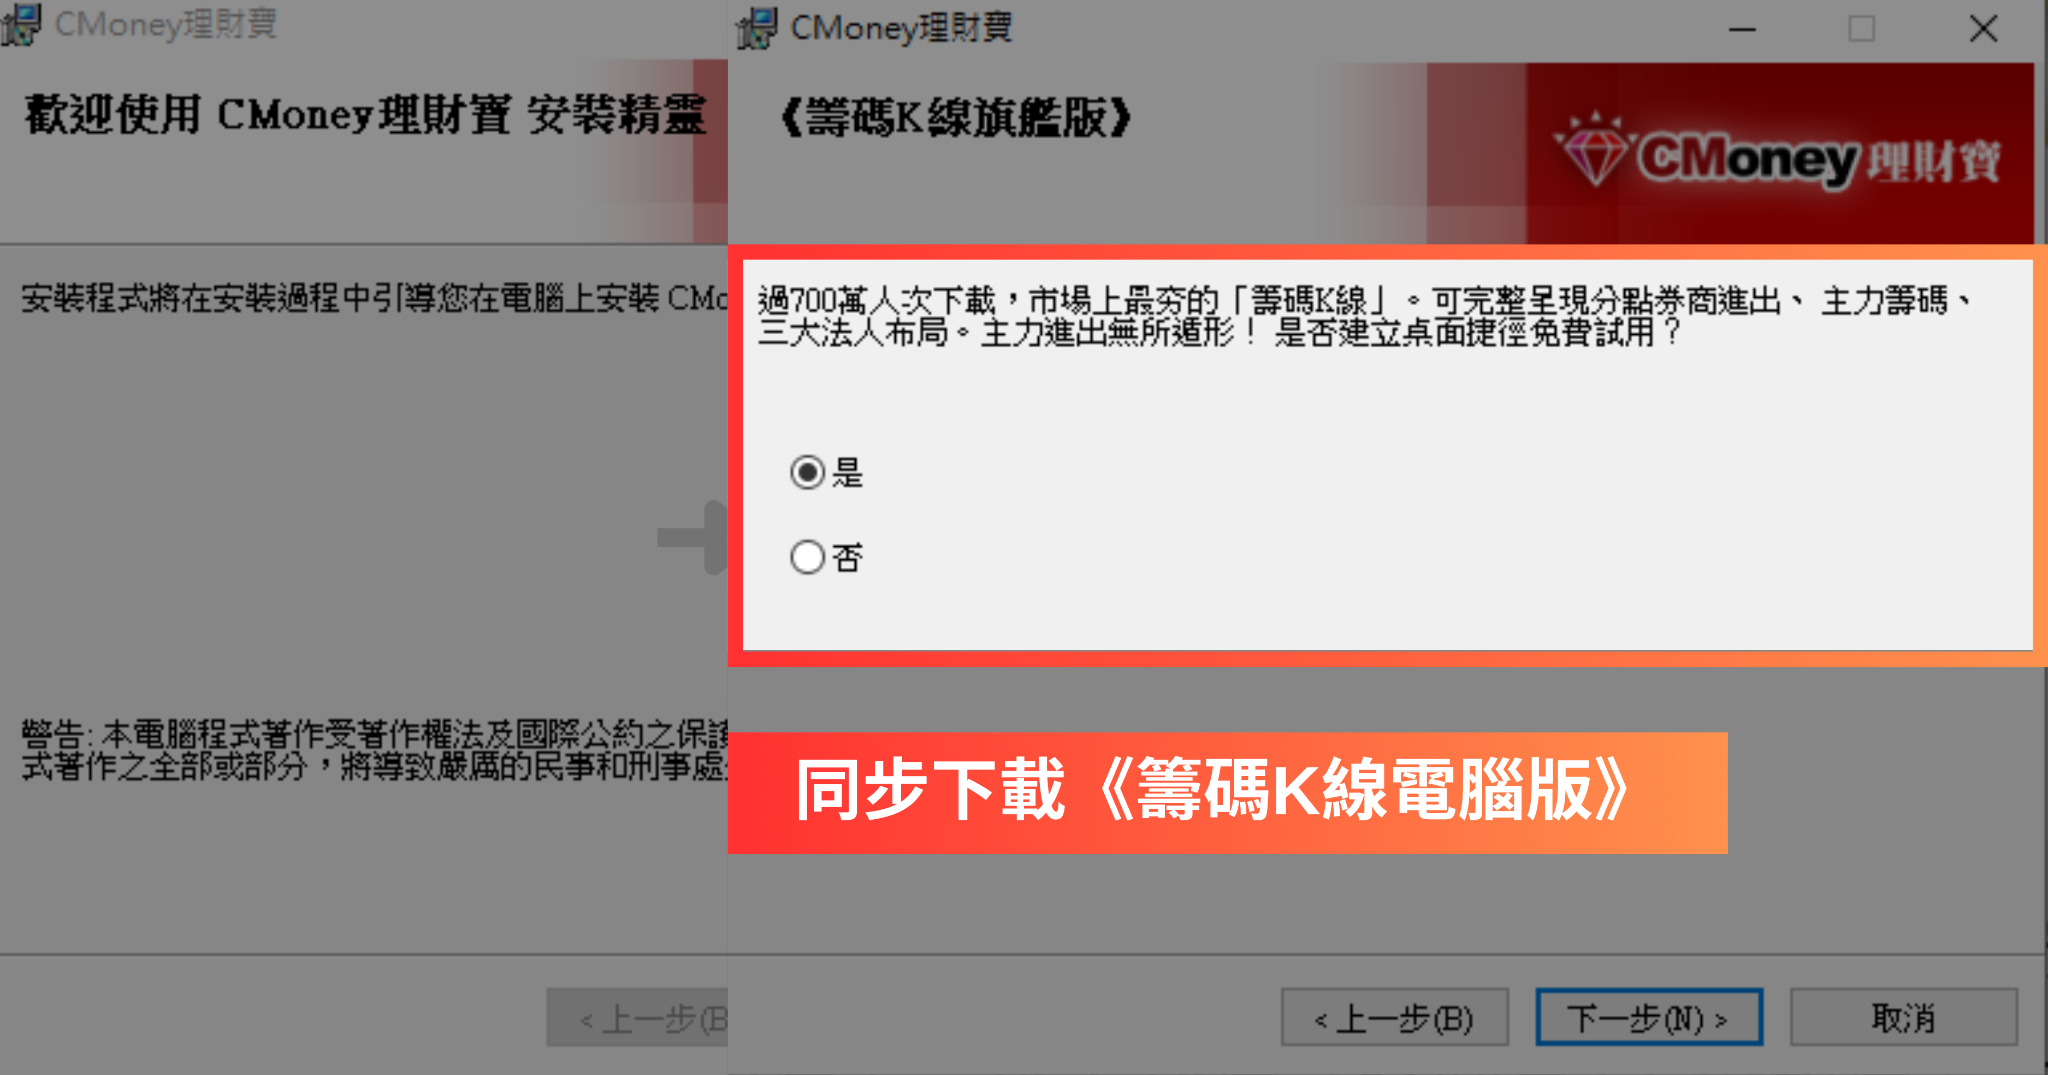Click the 否 label text next to radio
Screen dimensions: 2048x1075
tap(847, 557)
